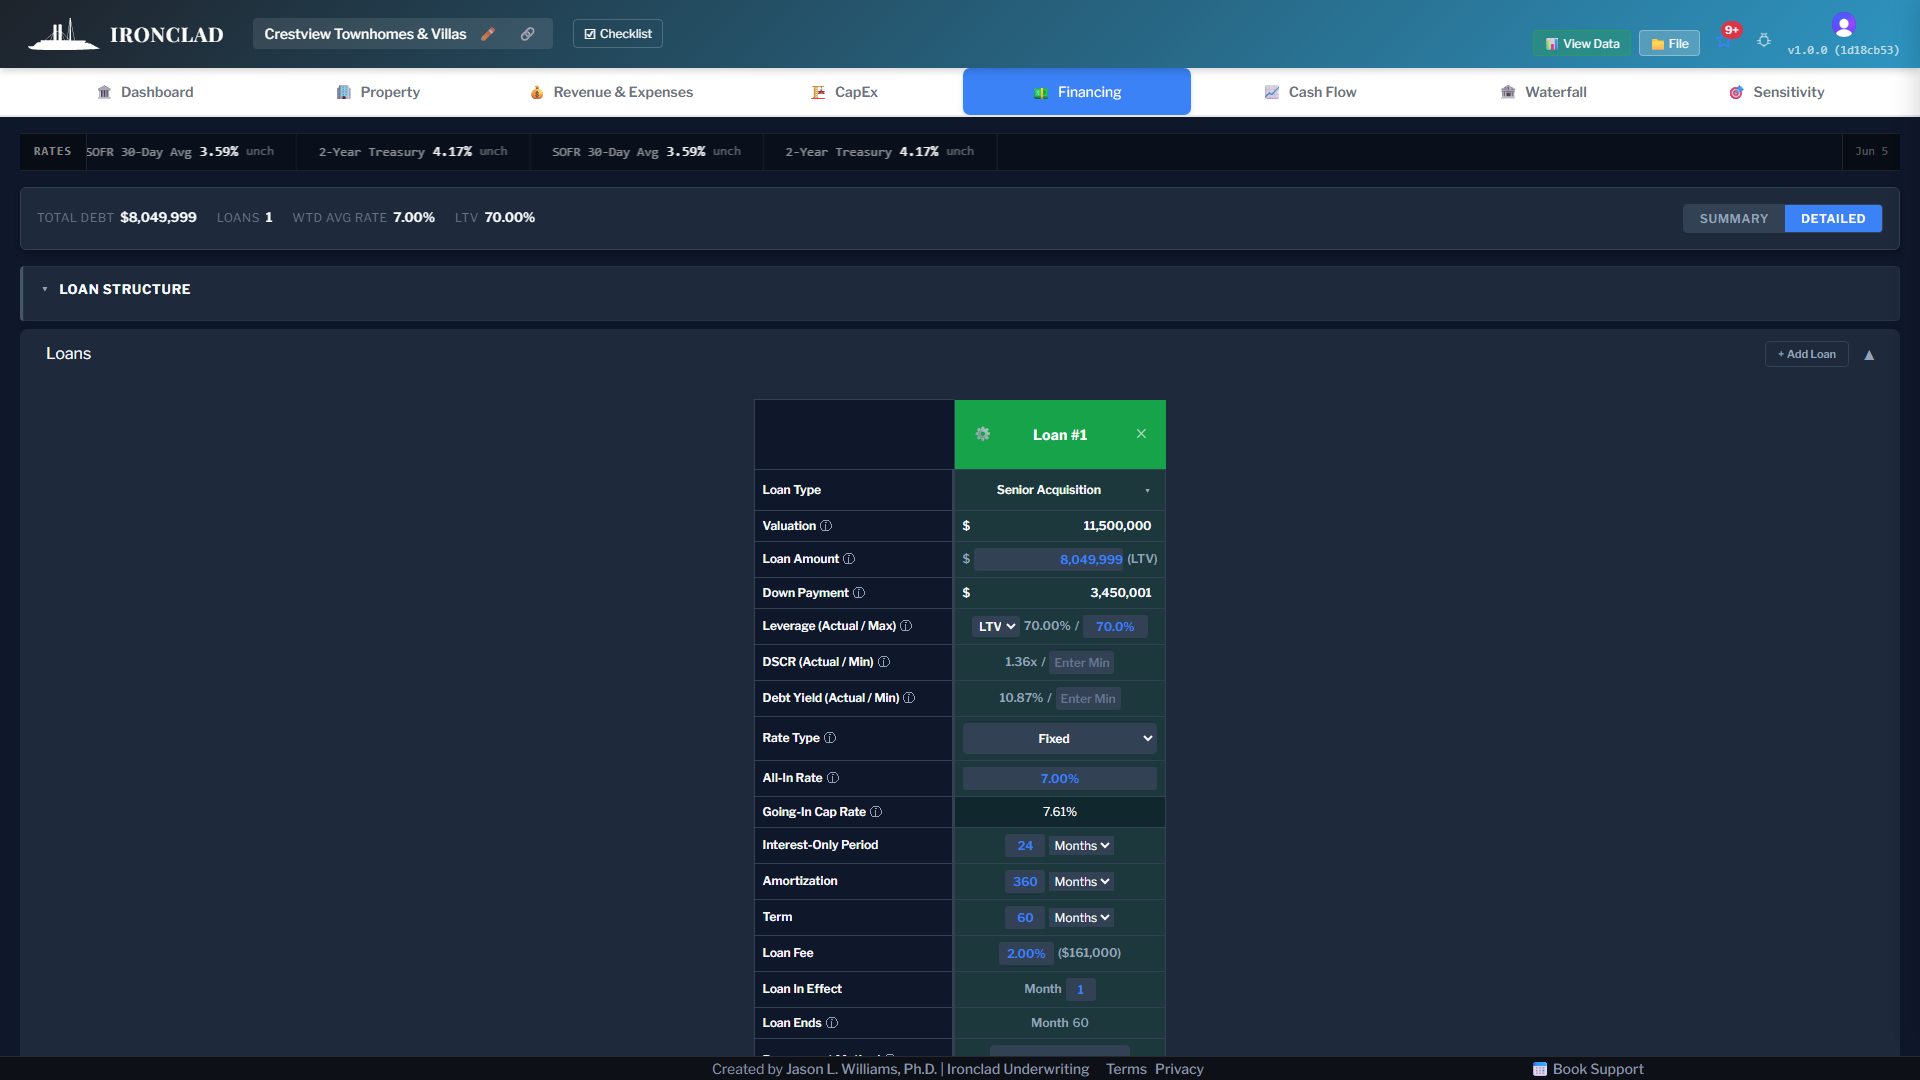This screenshot has height=1080, width=1920.
Task: Go to the Cash Flow tab
Action: tap(1310, 92)
